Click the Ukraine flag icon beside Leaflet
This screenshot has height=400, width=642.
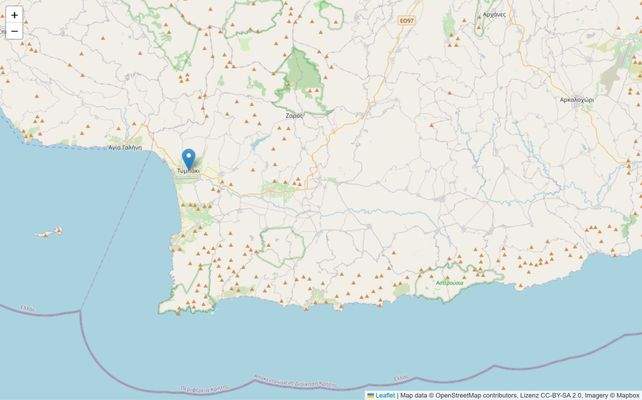click(x=371, y=395)
